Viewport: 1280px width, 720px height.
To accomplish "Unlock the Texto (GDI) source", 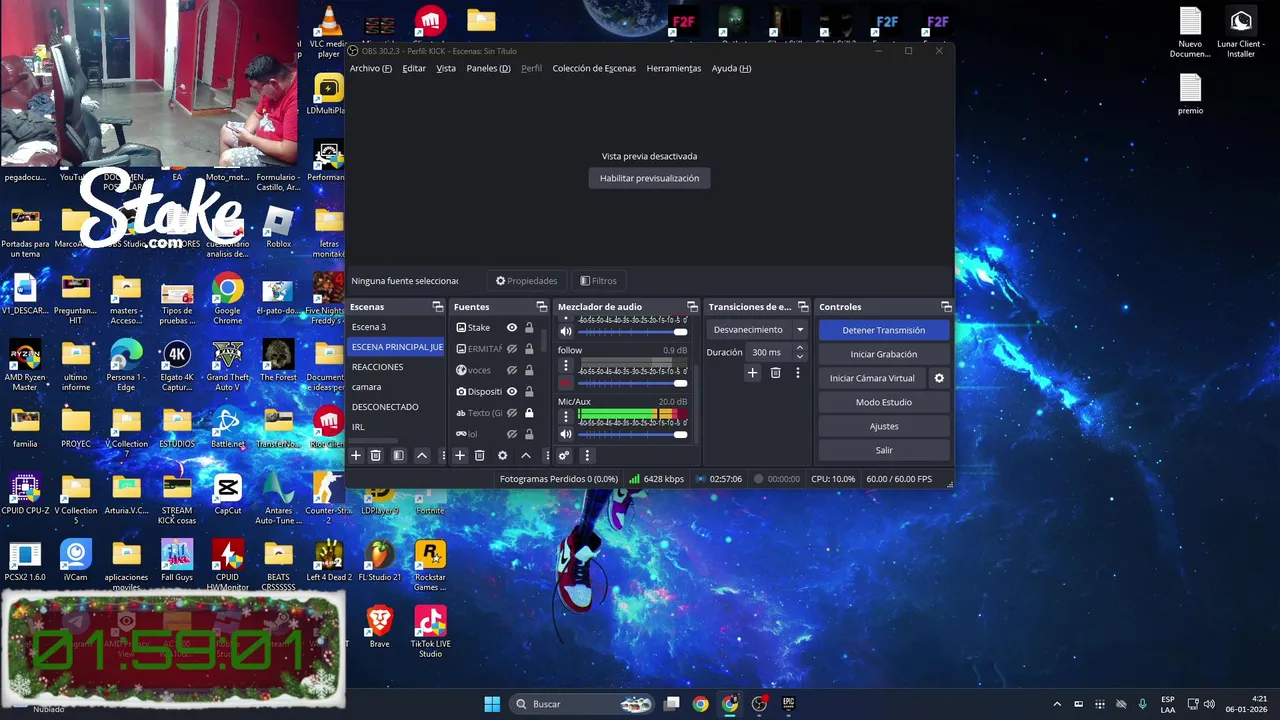I will click(529, 413).
